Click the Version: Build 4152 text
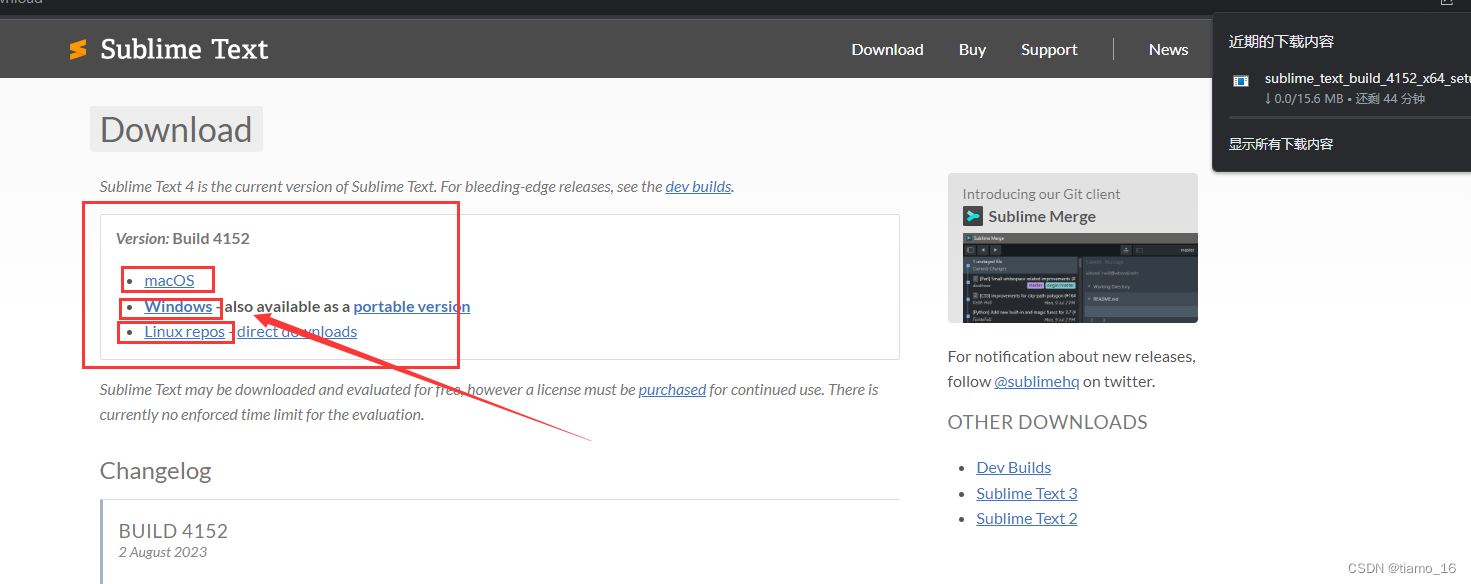This screenshot has width=1471, height=584. tap(183, 238)
